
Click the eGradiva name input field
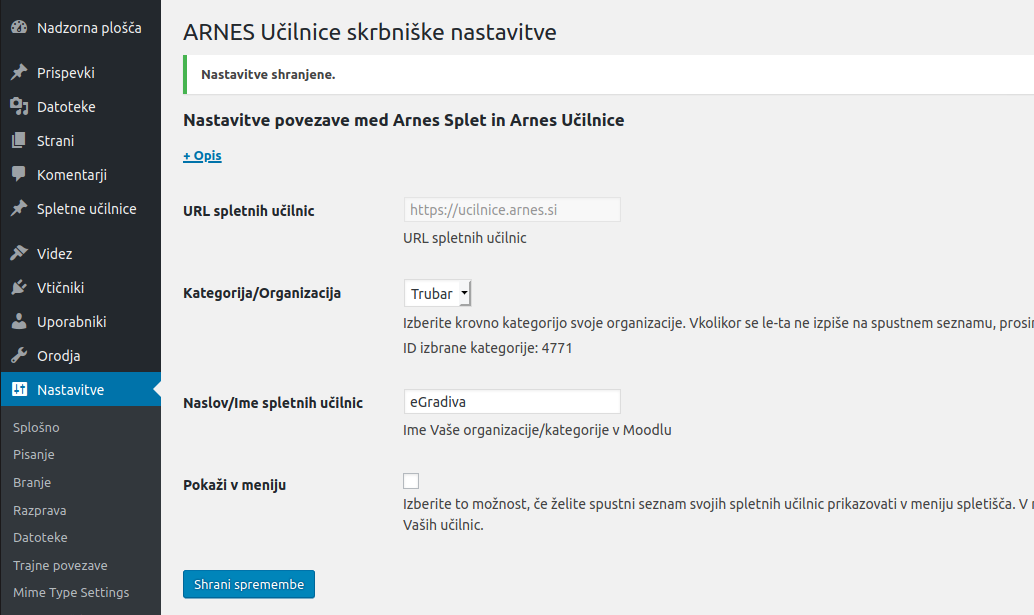click(x=512, y=401)
